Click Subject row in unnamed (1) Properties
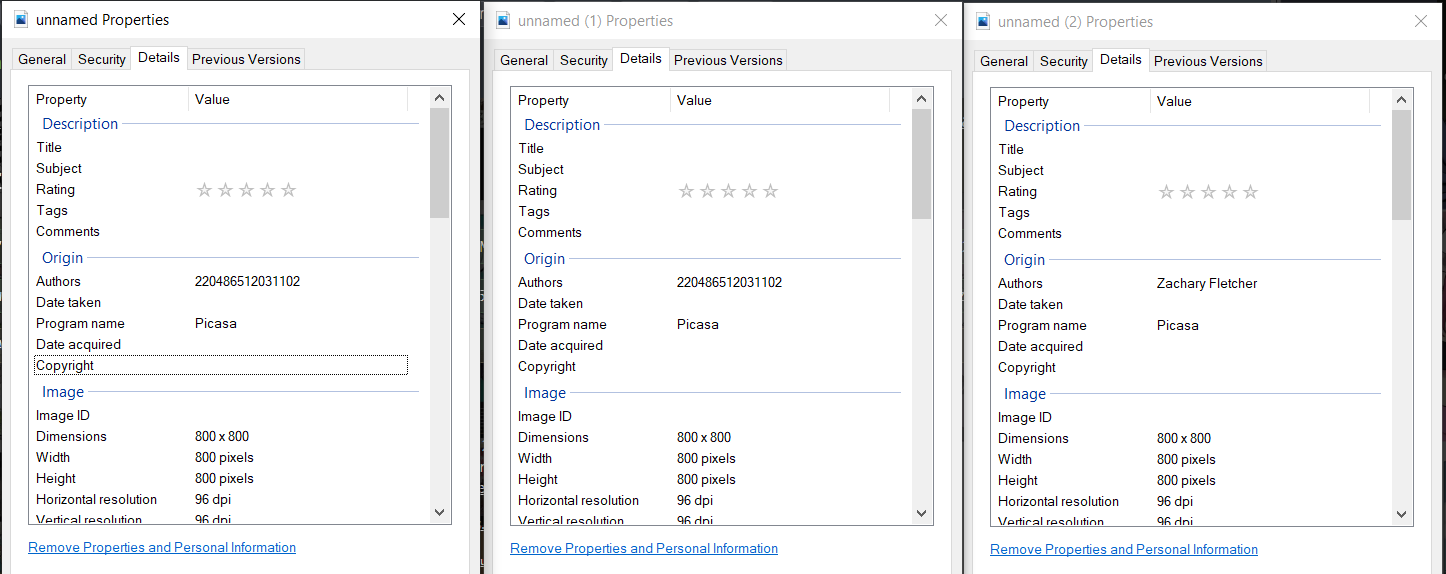1446x574 pixels. pyautogui.click(x=703, y=169)
